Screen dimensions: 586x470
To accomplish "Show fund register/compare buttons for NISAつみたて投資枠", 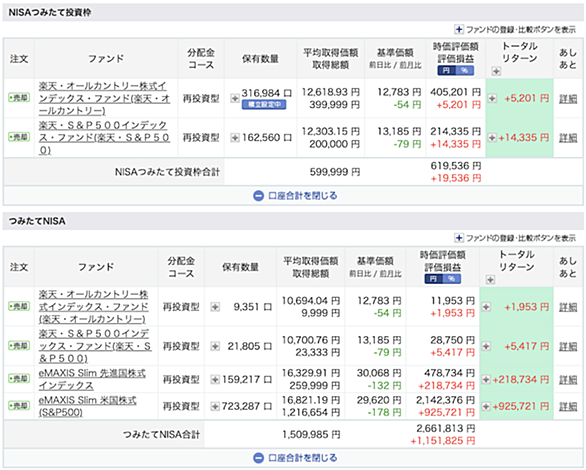I will tap(515, 29).
